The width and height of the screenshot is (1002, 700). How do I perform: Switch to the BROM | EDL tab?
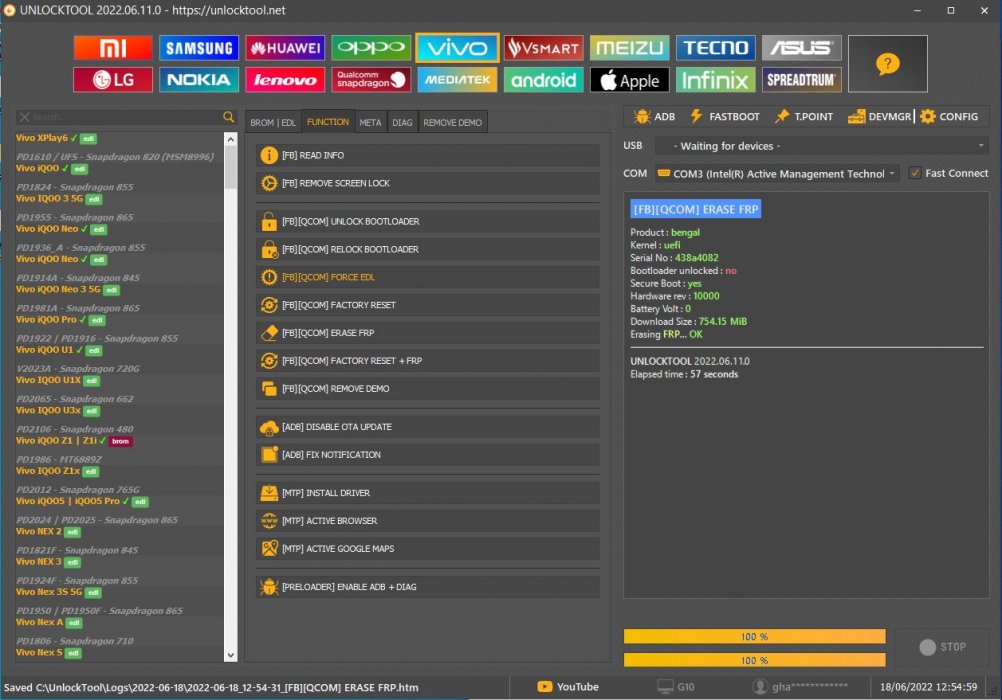tap(273, 123)
